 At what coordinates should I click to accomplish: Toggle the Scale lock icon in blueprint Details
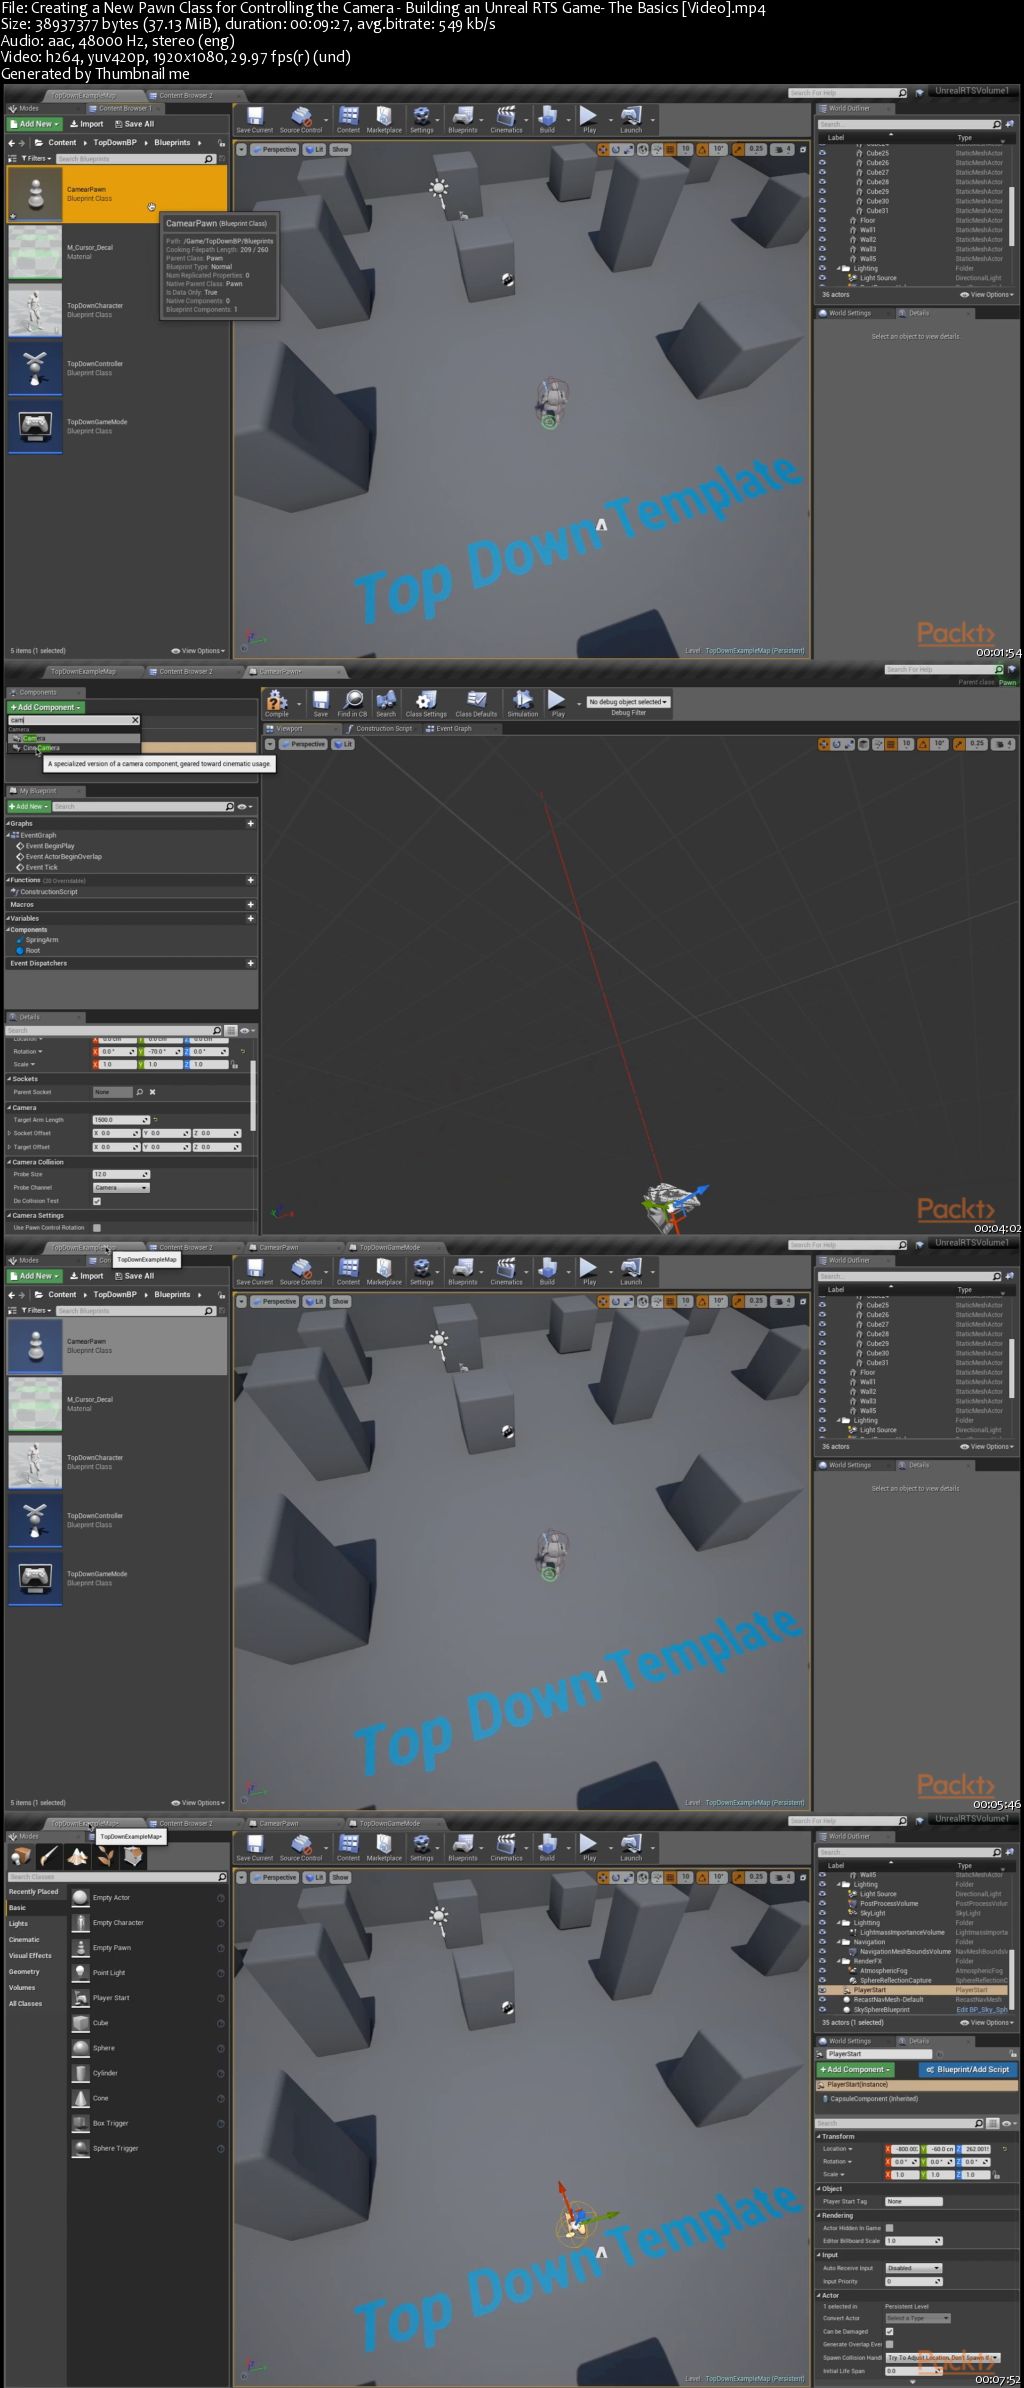[x=236, y=1065]
